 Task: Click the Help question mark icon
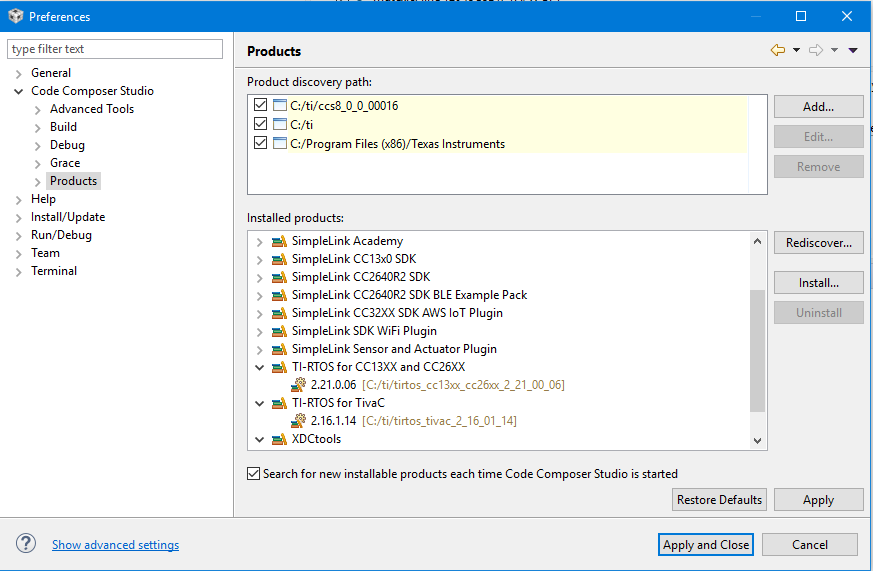tap(26, 544)
